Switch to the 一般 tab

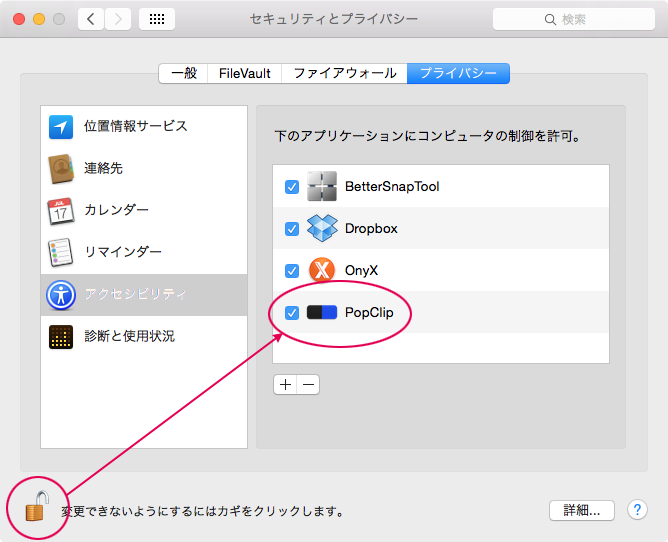click(183, 73)
